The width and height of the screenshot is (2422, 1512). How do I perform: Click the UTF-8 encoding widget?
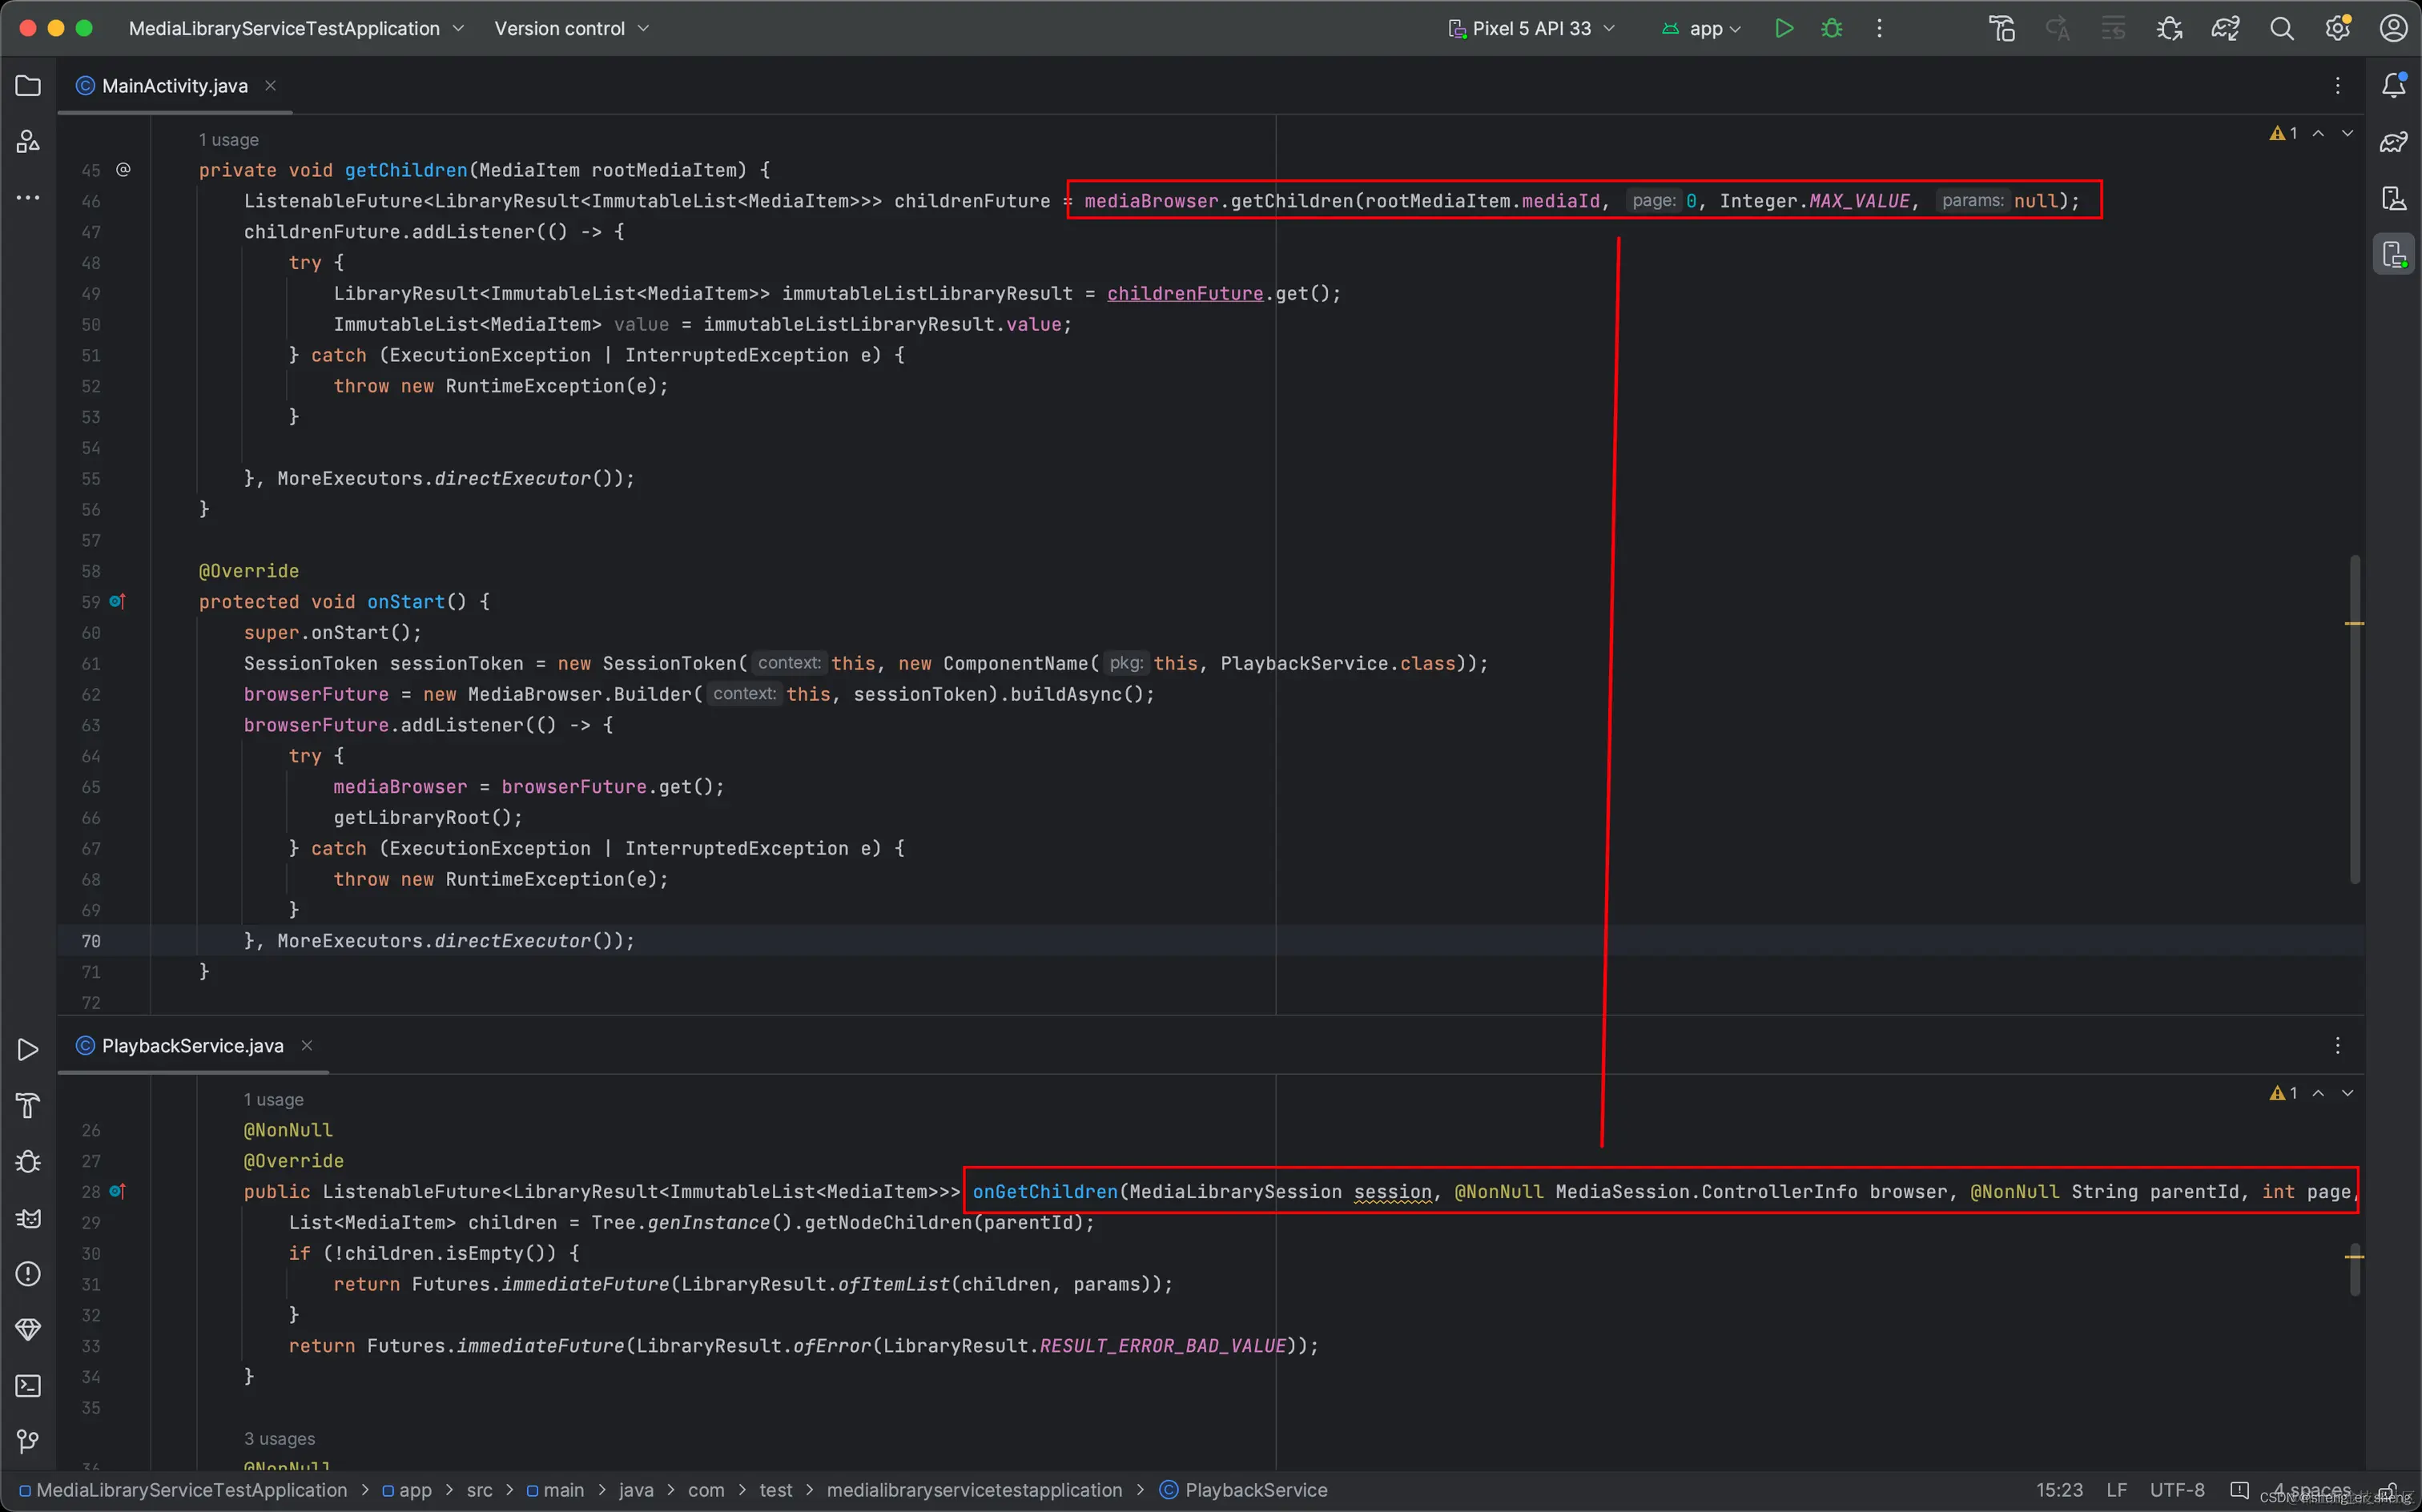pos(2176,1490)
